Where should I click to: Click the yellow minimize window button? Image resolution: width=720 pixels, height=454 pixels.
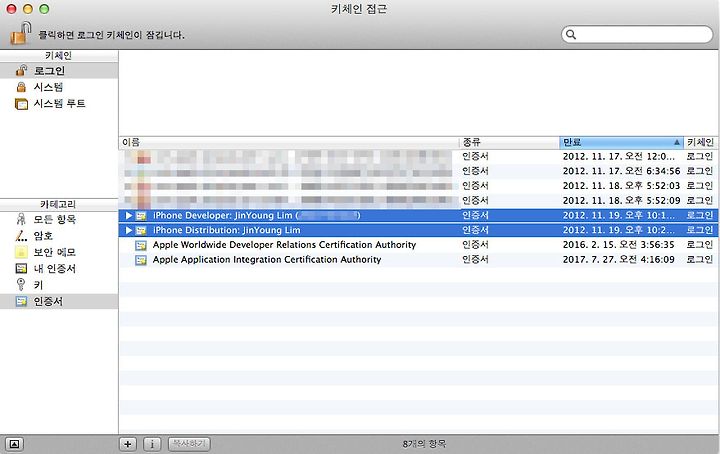coord(28,9)
